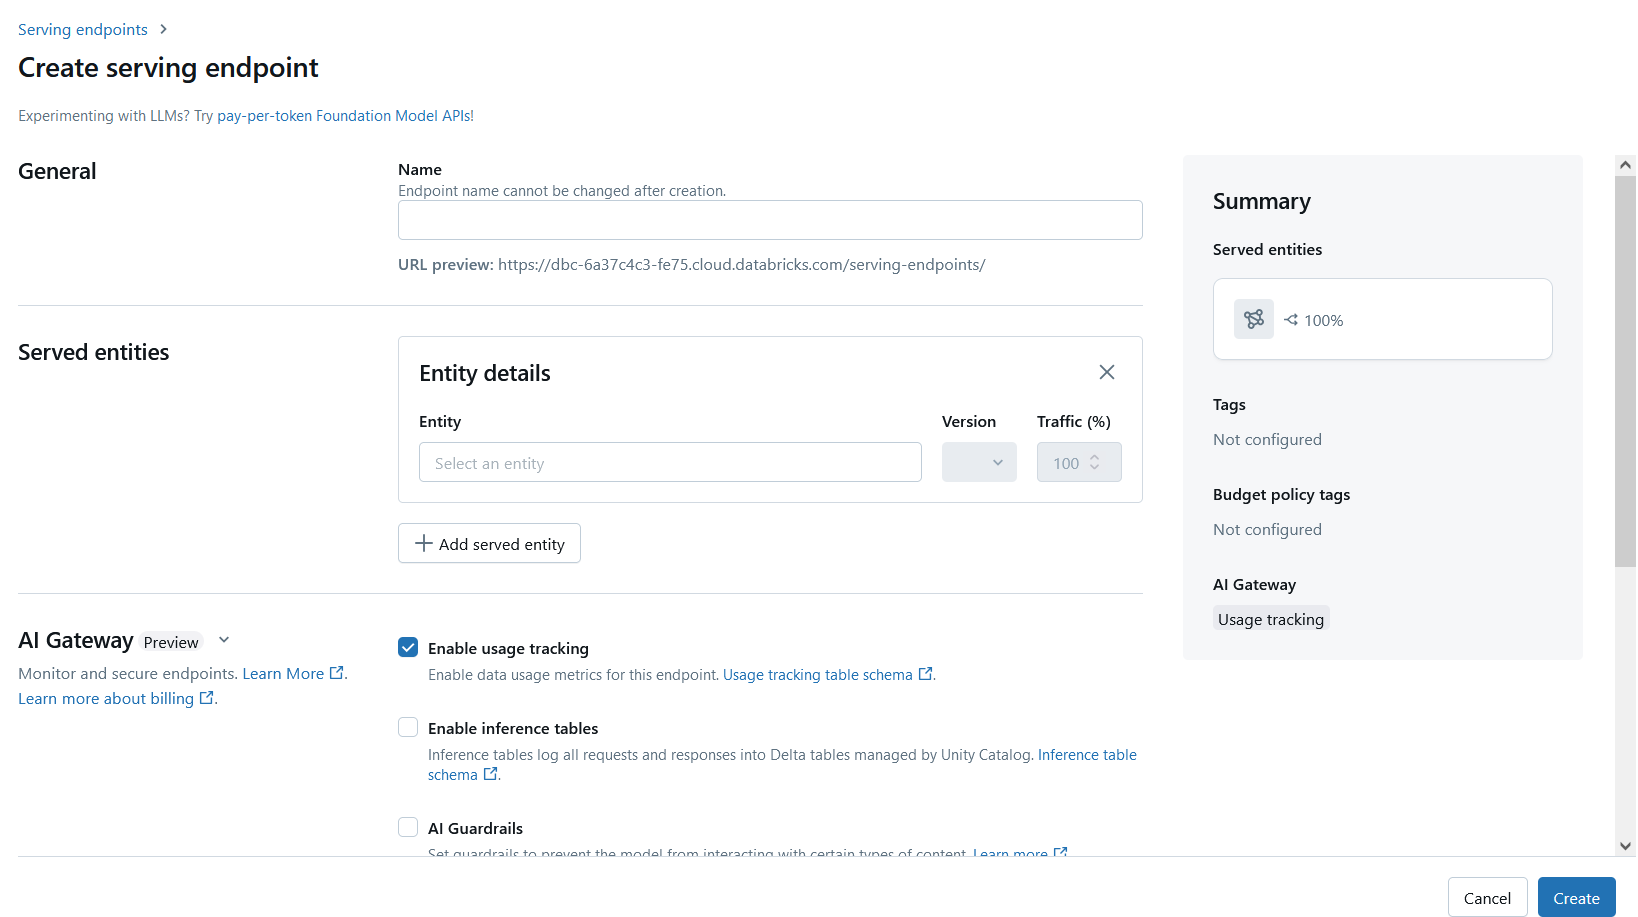The height and width of the screenshot is (917, 1638).
Task: Click the plus icon on Add served entity
Action: (x=424, y=543)
